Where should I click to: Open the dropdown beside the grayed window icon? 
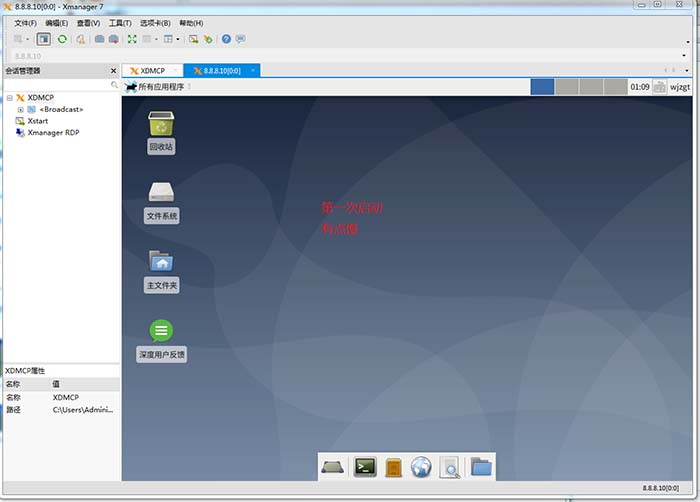click(156, 39)
